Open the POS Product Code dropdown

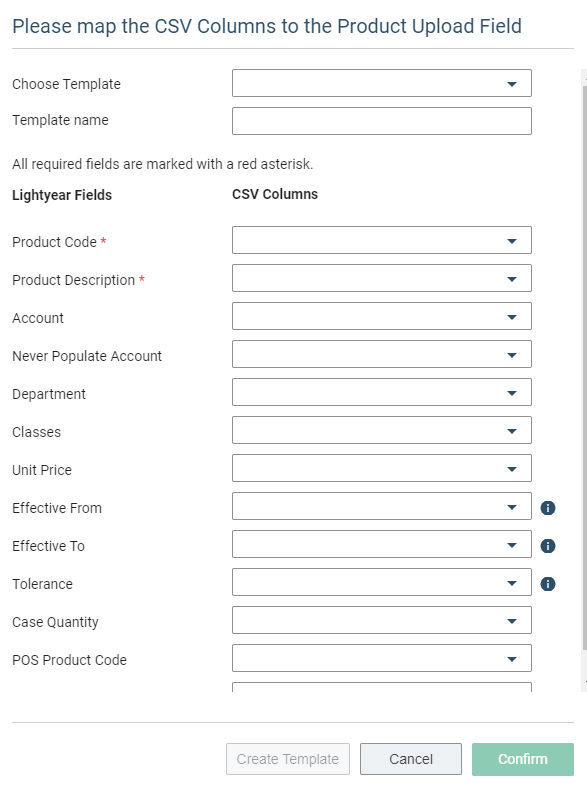coord(382,658)
